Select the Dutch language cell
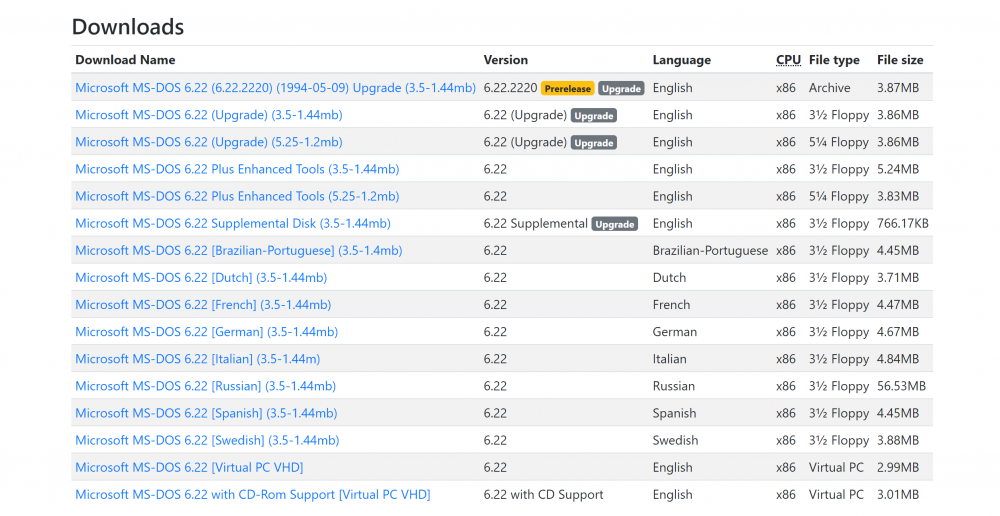Viewport: 1000px width, 516px height. (669, 278)
